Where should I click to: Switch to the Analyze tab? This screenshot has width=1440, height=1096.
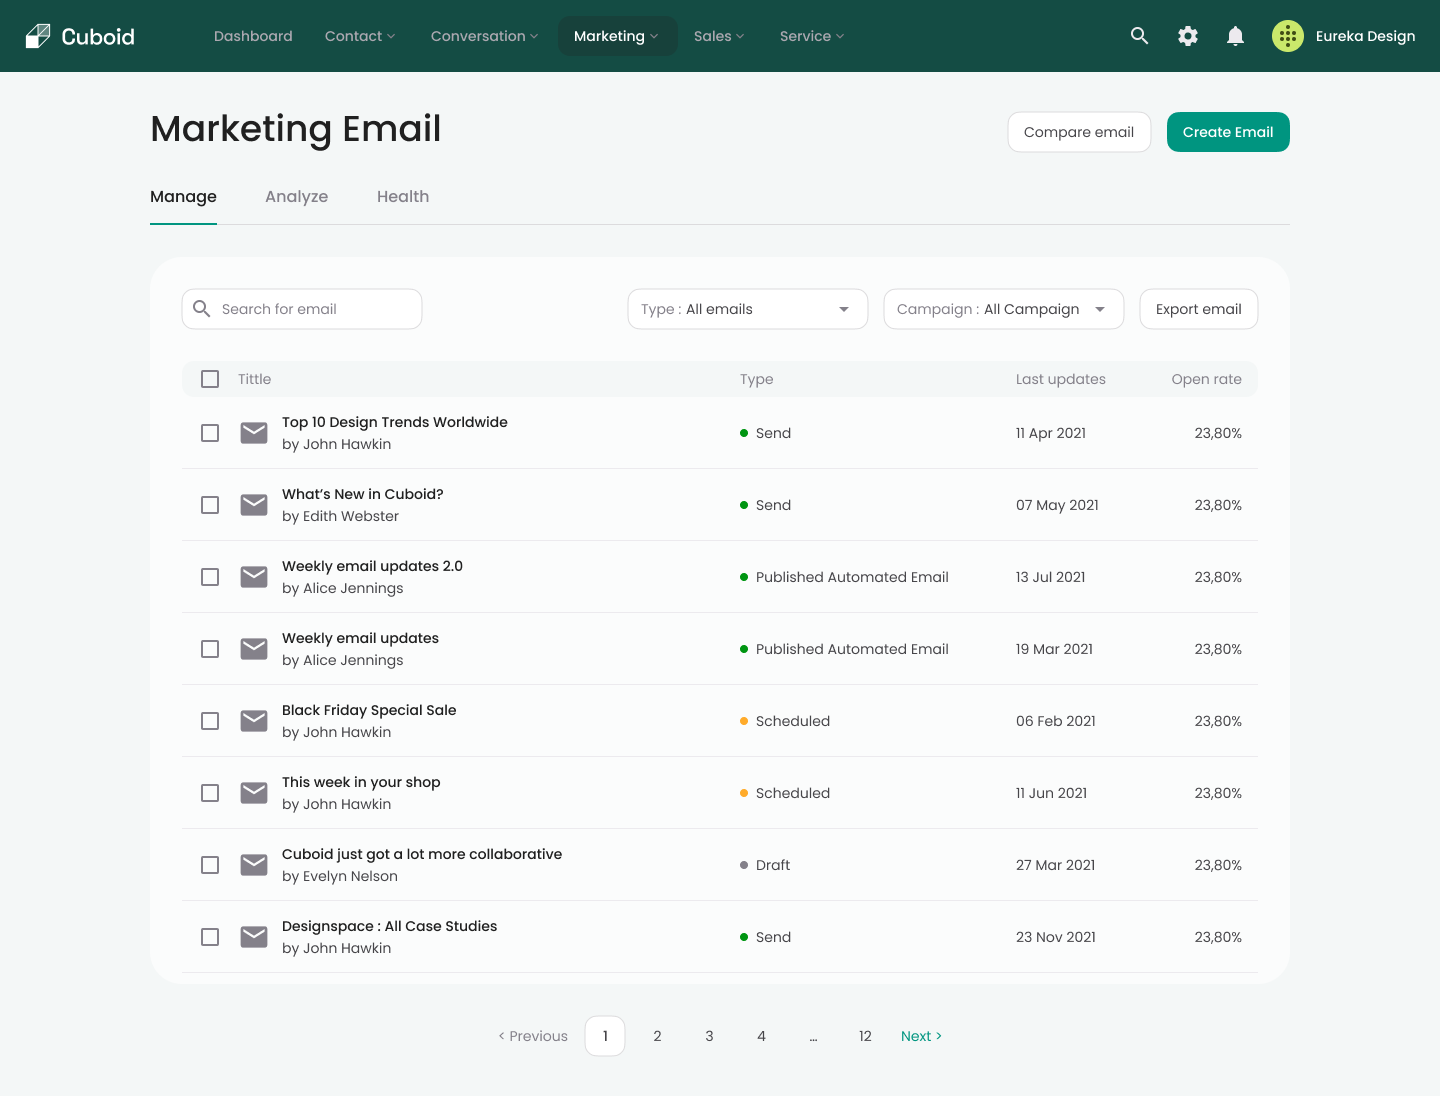click(296, 196)
